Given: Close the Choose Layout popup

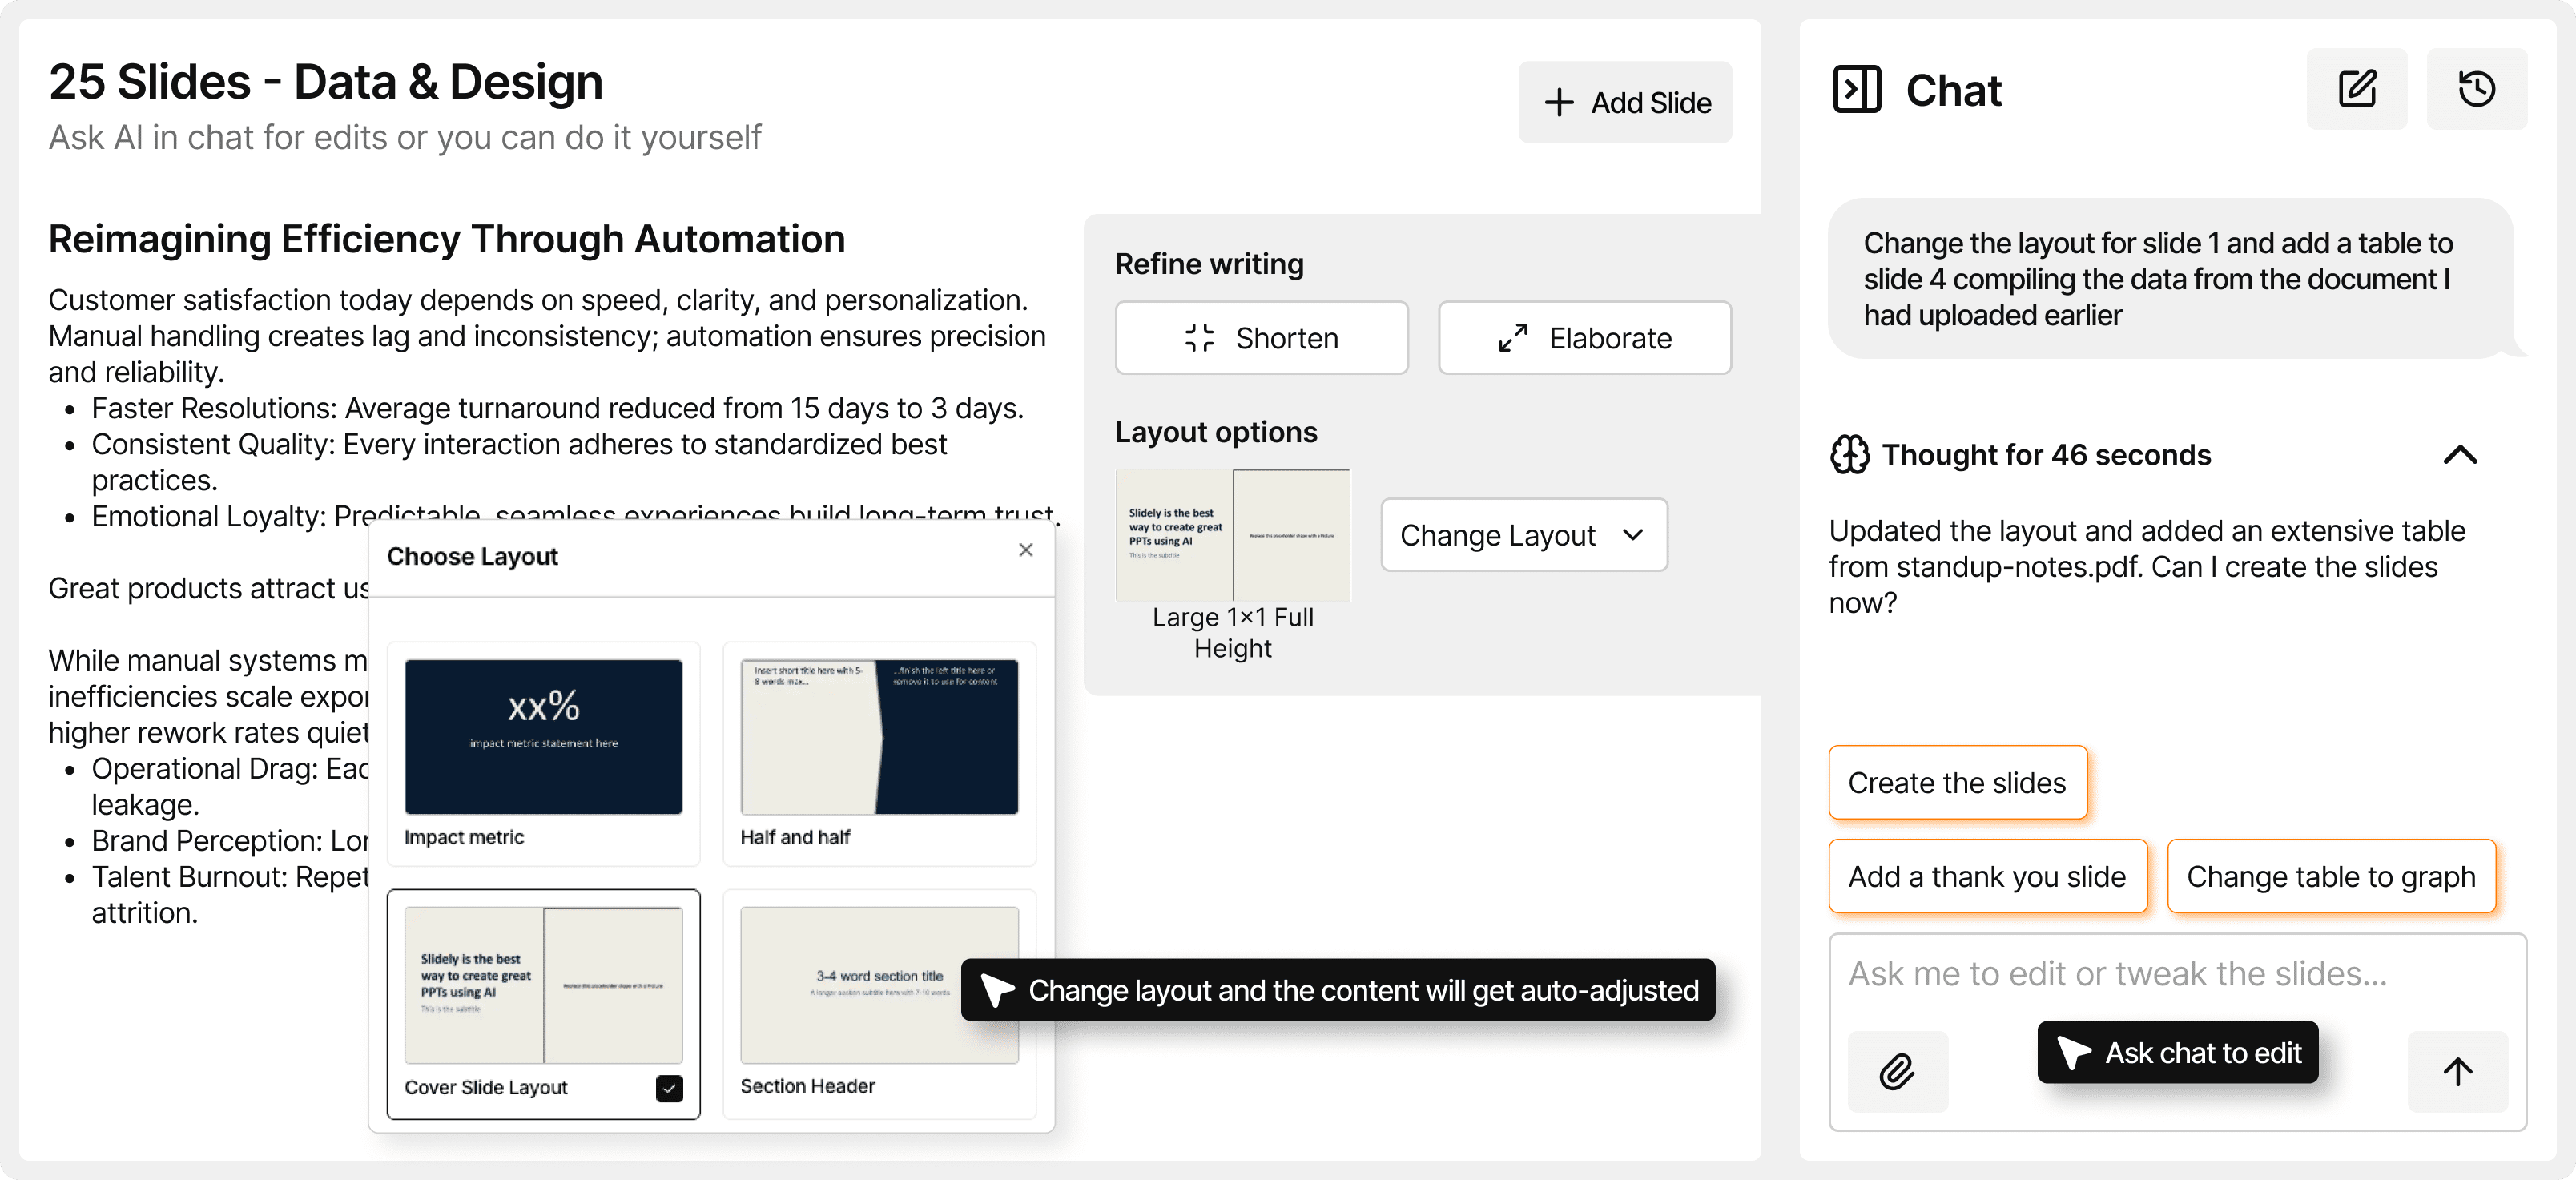Looking at the screenshot, I should tap(1025, 550).
